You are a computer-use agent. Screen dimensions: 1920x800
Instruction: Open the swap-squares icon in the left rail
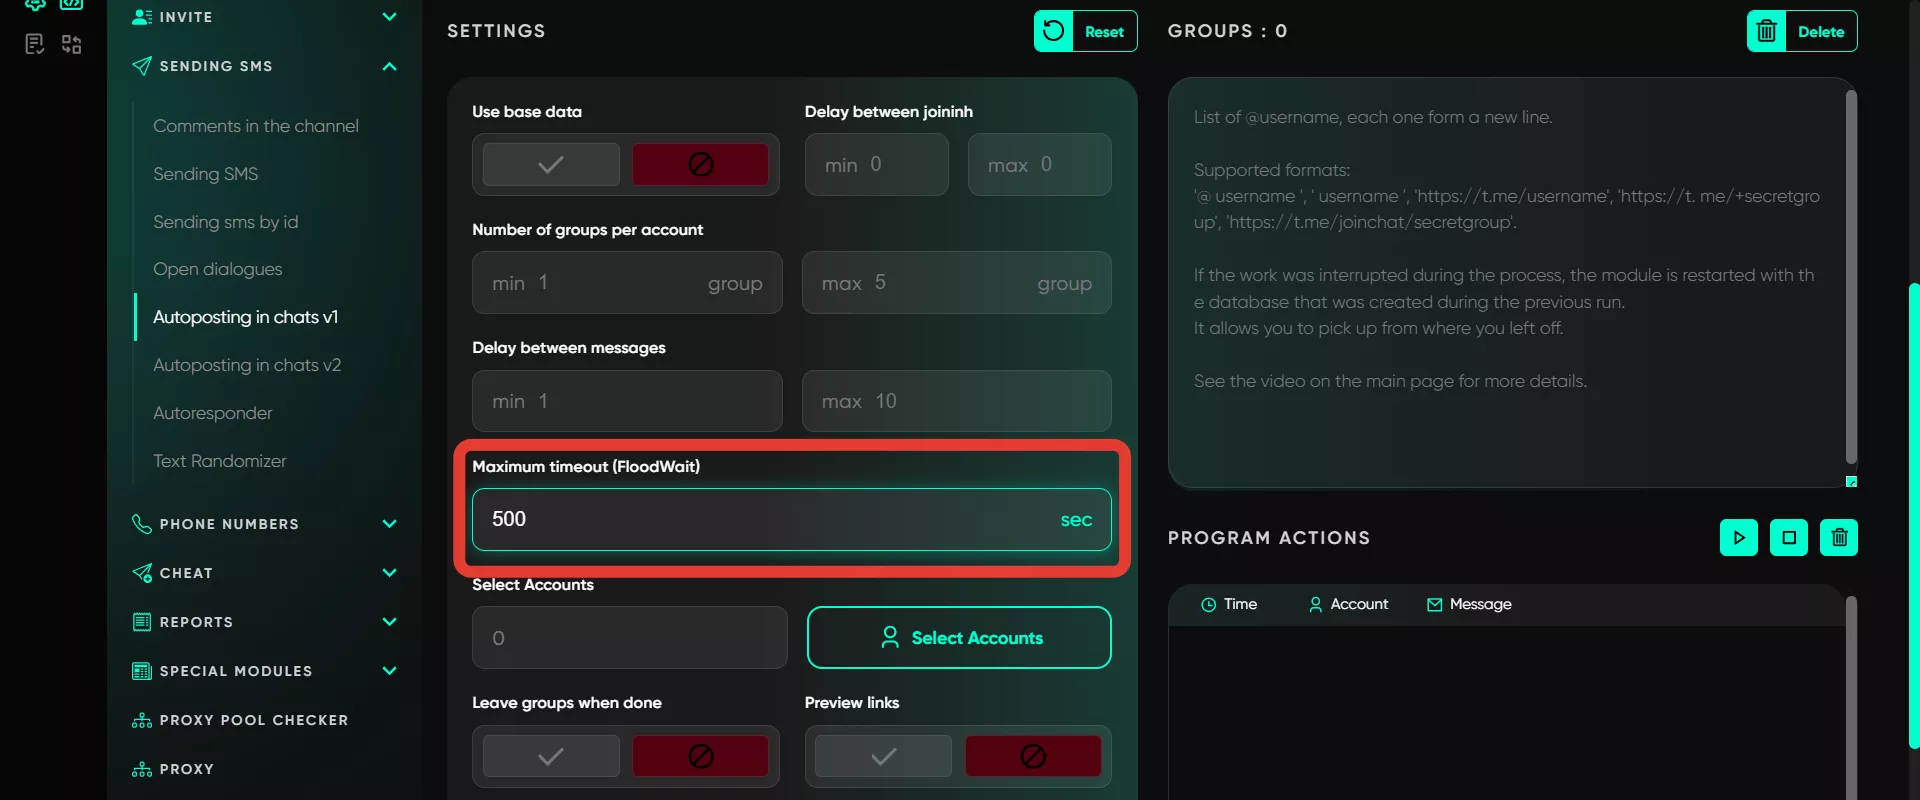point(71,44)
